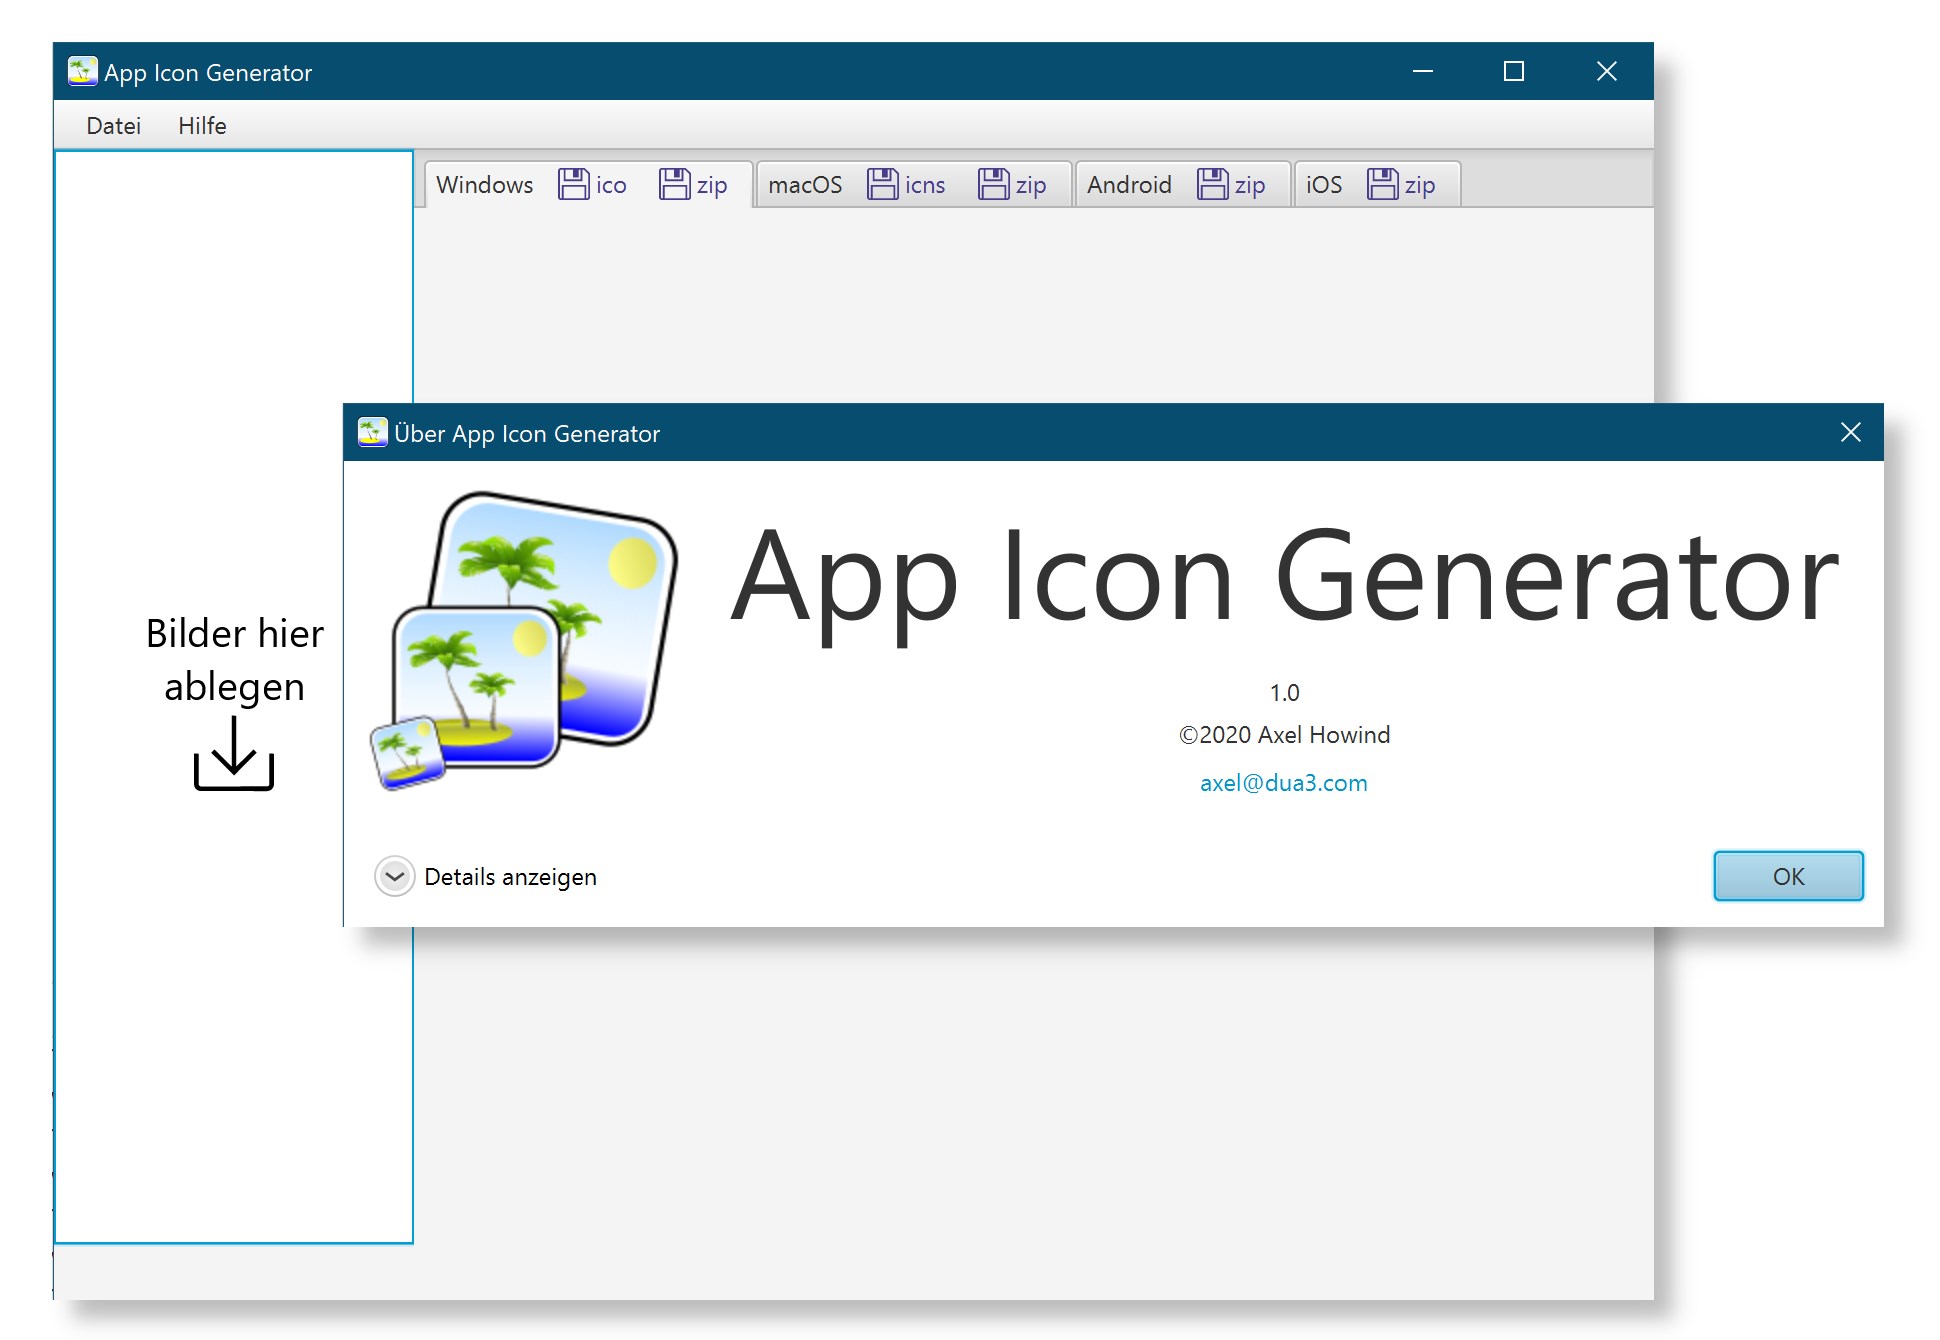Maximize the App Icon Generator window
This screenshot has width=1940, height=1340.
1513,72
